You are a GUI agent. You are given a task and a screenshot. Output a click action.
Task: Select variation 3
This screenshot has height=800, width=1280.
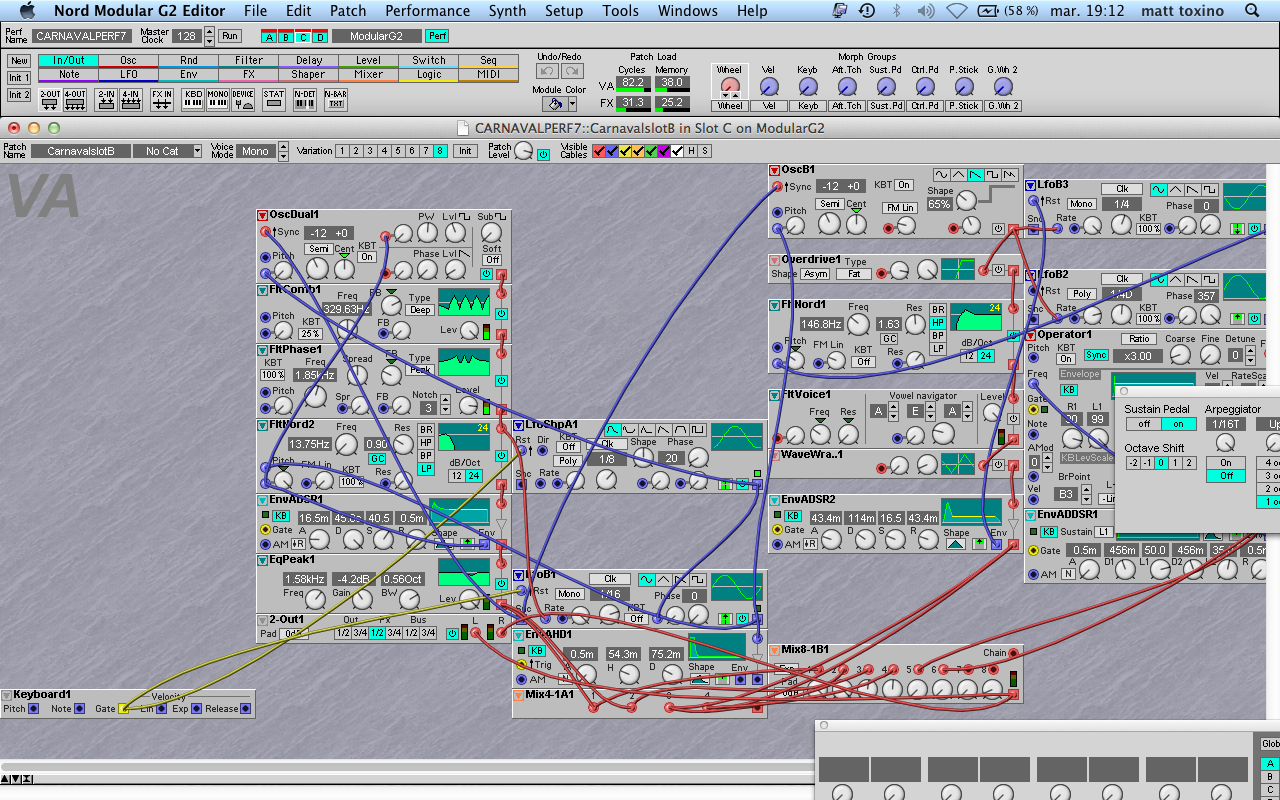point(370,151)
